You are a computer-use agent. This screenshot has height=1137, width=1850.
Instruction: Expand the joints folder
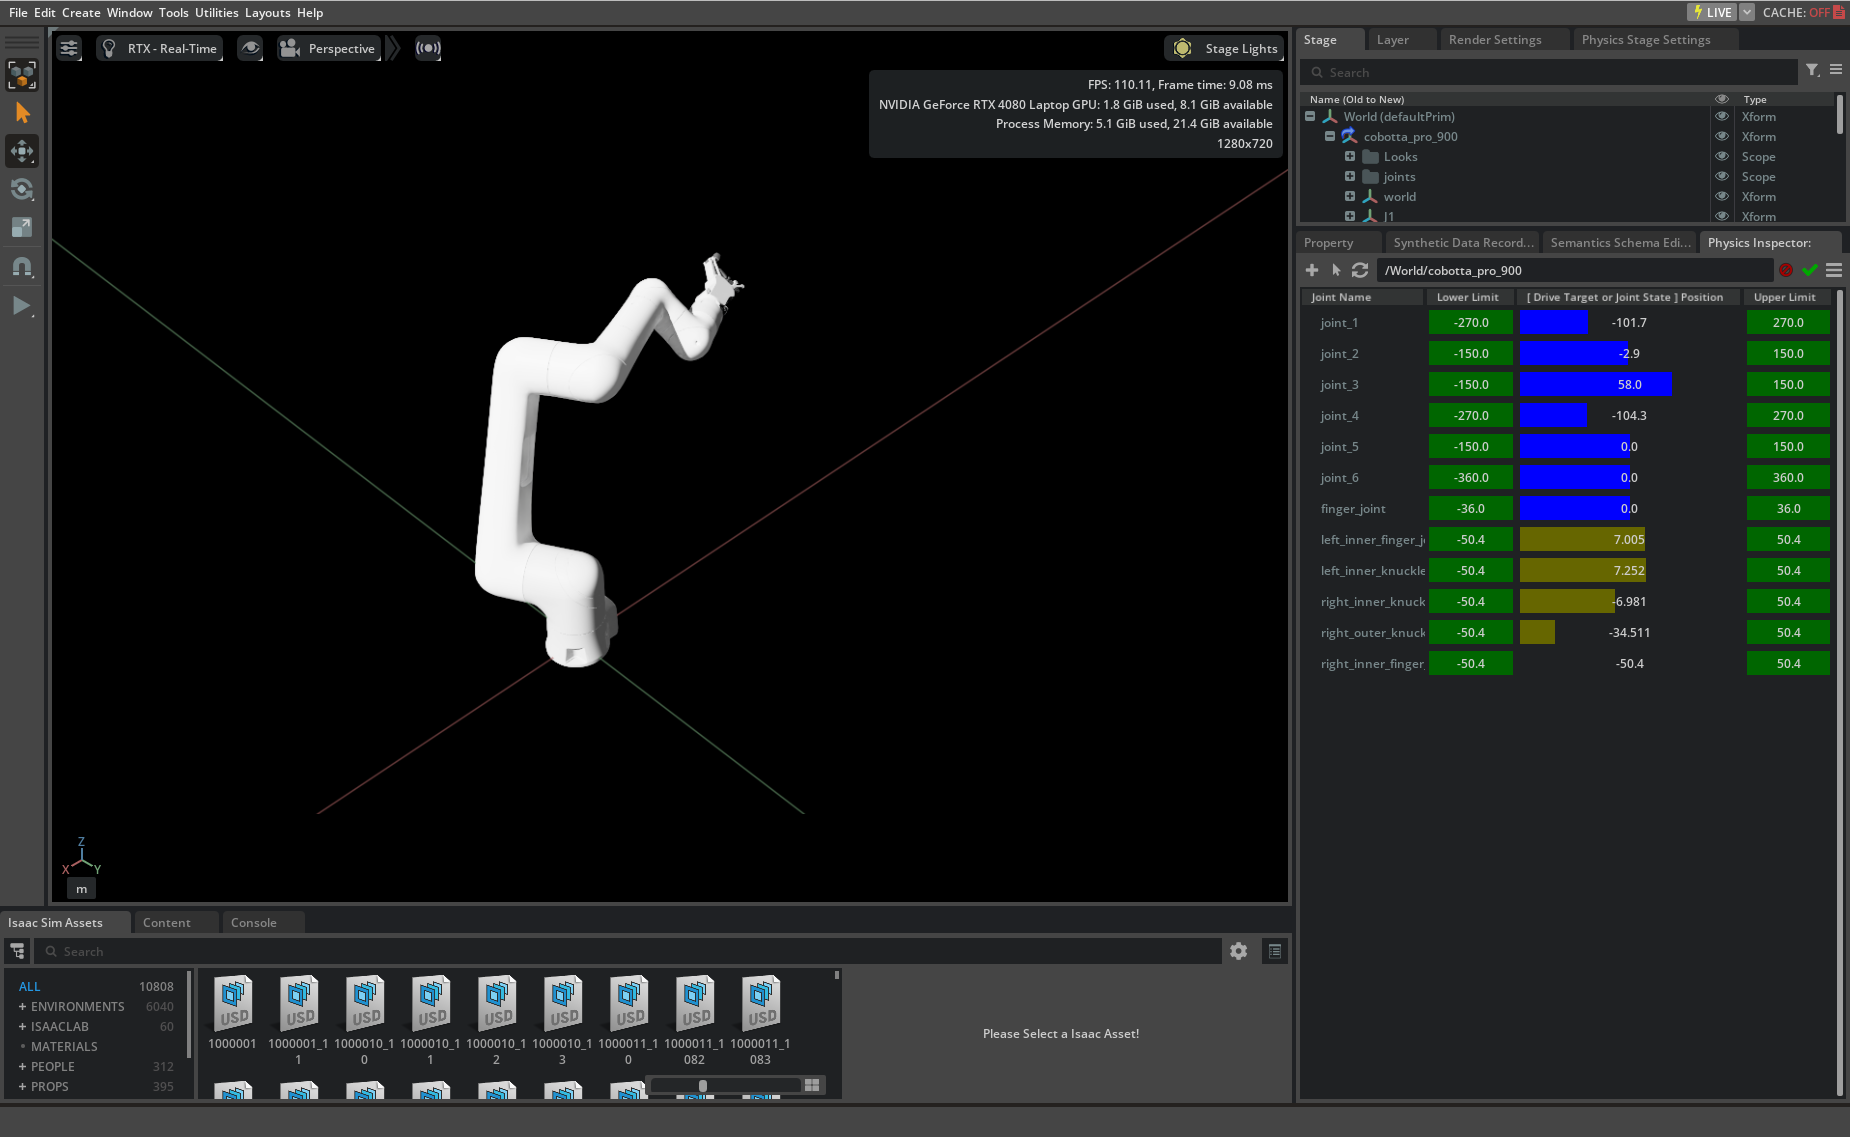(x=1350, y=176)
